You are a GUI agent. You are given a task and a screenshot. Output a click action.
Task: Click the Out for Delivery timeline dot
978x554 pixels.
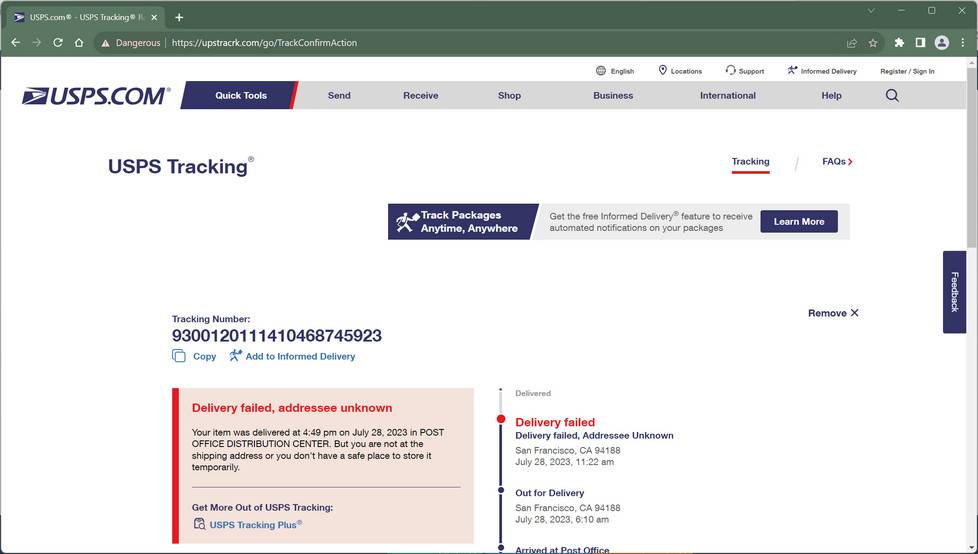coord(501,490)
